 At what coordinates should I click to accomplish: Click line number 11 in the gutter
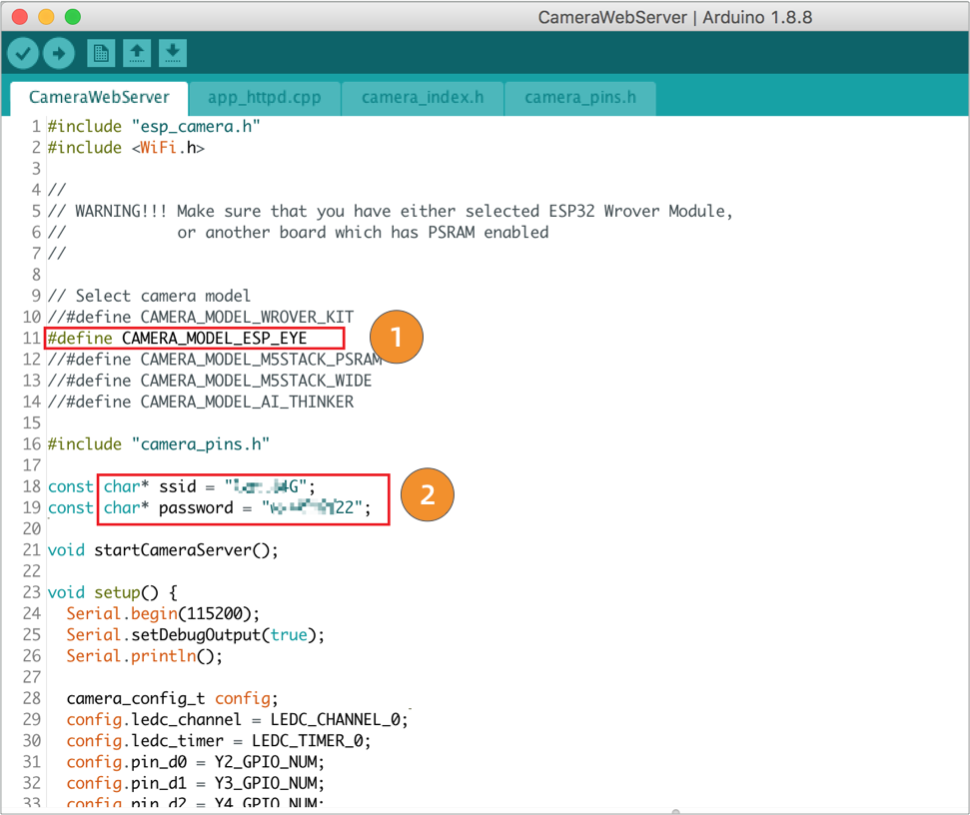pyautogui.click(x=30, y=338)
